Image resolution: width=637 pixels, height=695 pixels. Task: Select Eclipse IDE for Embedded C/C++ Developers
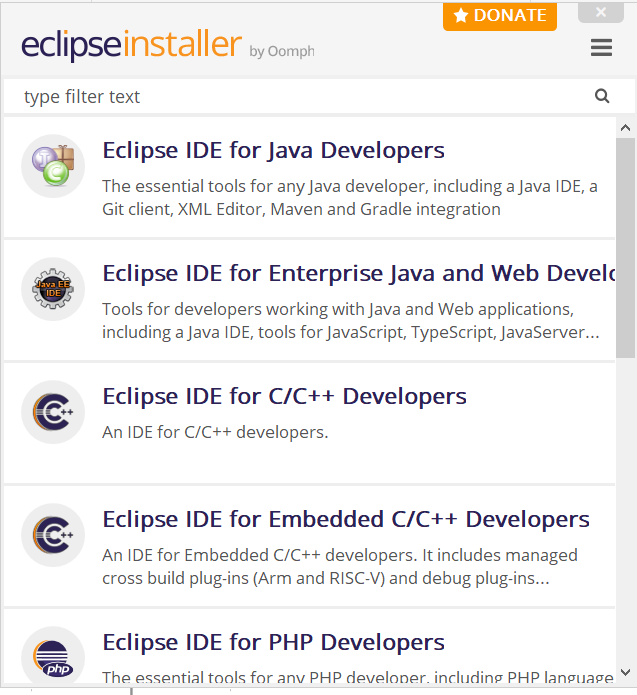[309, 546]
